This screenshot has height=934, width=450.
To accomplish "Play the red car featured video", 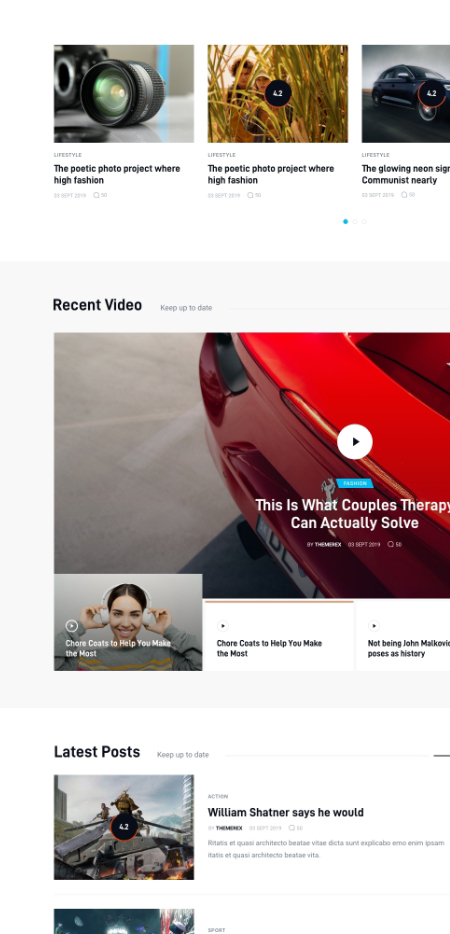I will click(355, 441).
